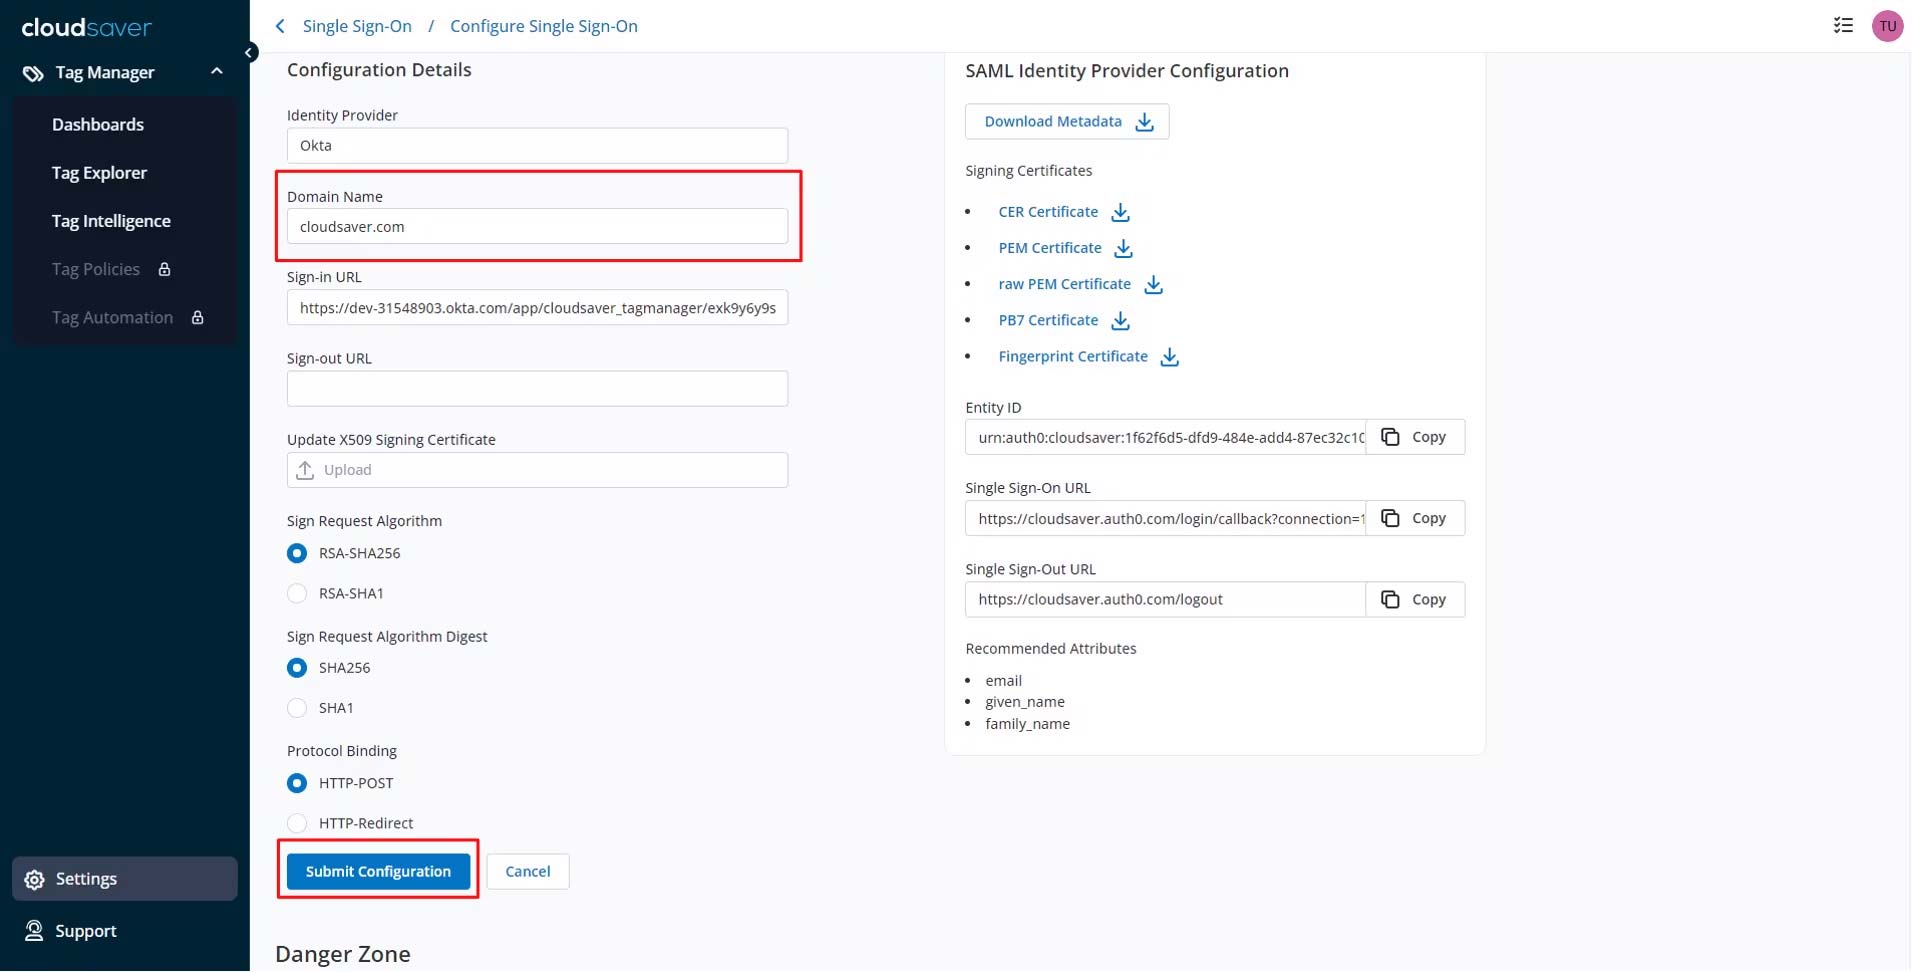Open Settings in the sidebar

(86, 879)
